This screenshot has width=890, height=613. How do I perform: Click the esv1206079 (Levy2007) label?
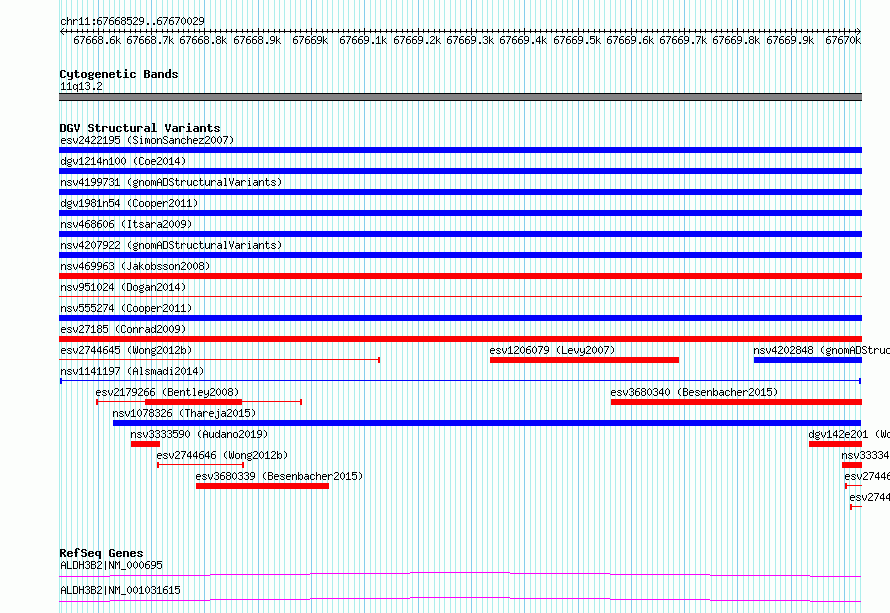click(552, 350)
